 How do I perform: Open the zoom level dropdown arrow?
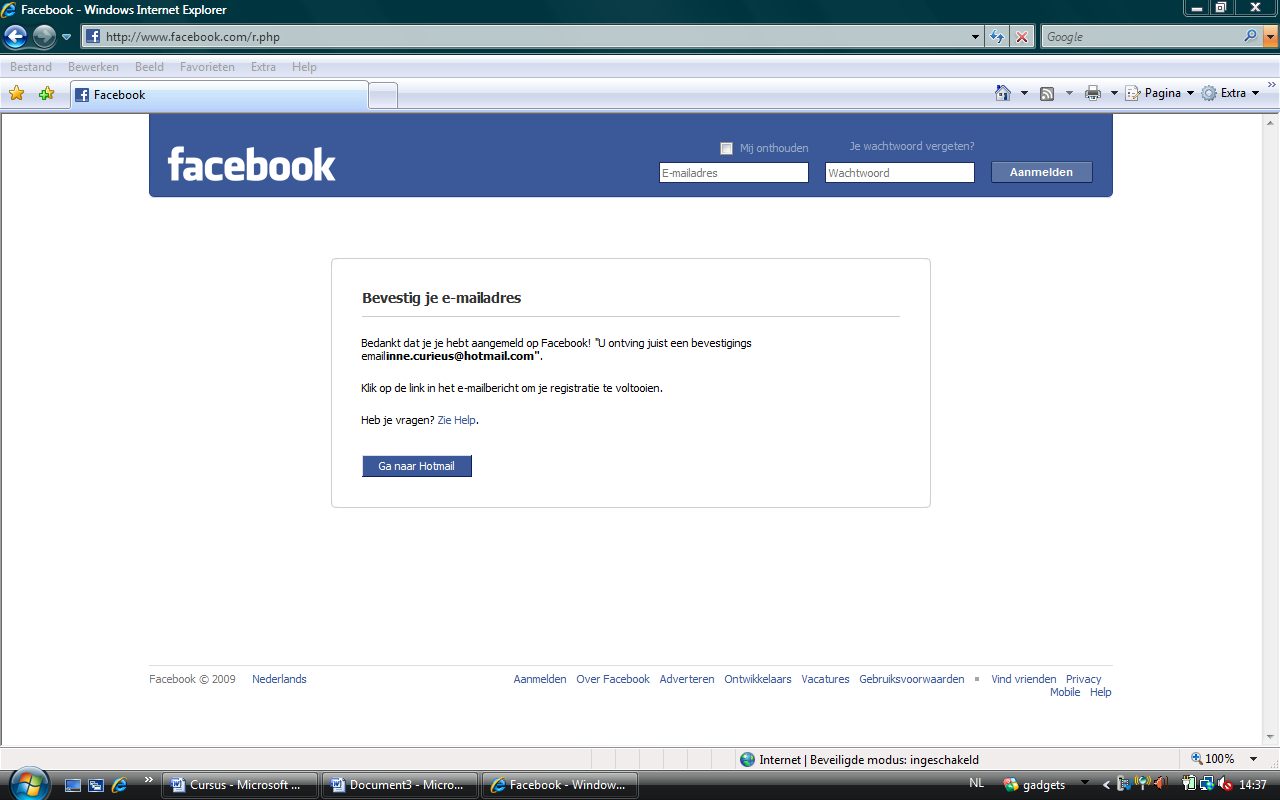pyautogui.click(x=1254, y=759)
